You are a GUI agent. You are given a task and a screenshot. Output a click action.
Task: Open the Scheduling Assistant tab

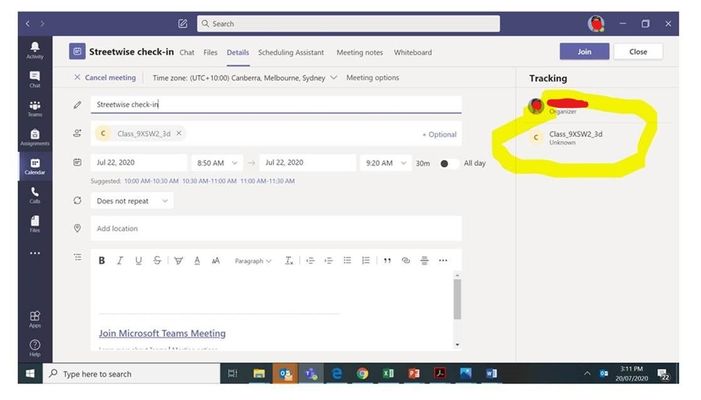[291, 52]
